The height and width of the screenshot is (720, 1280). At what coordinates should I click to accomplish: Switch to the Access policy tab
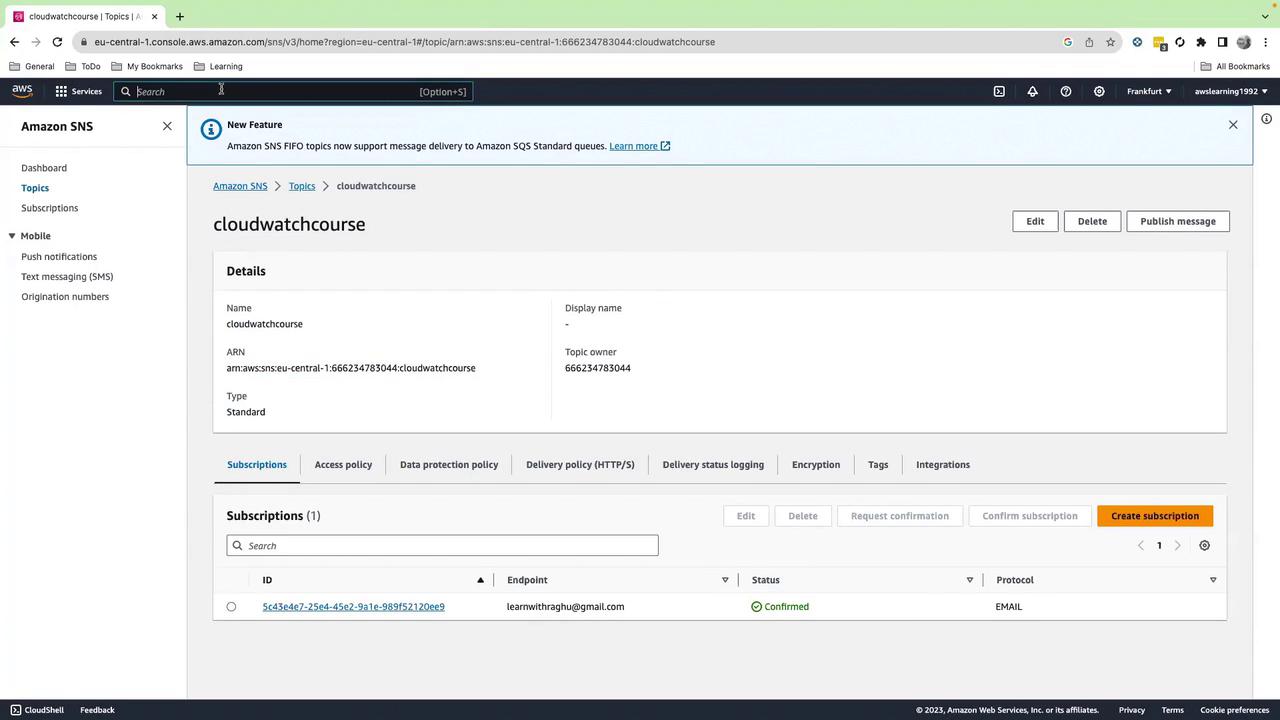coord(343,465)
